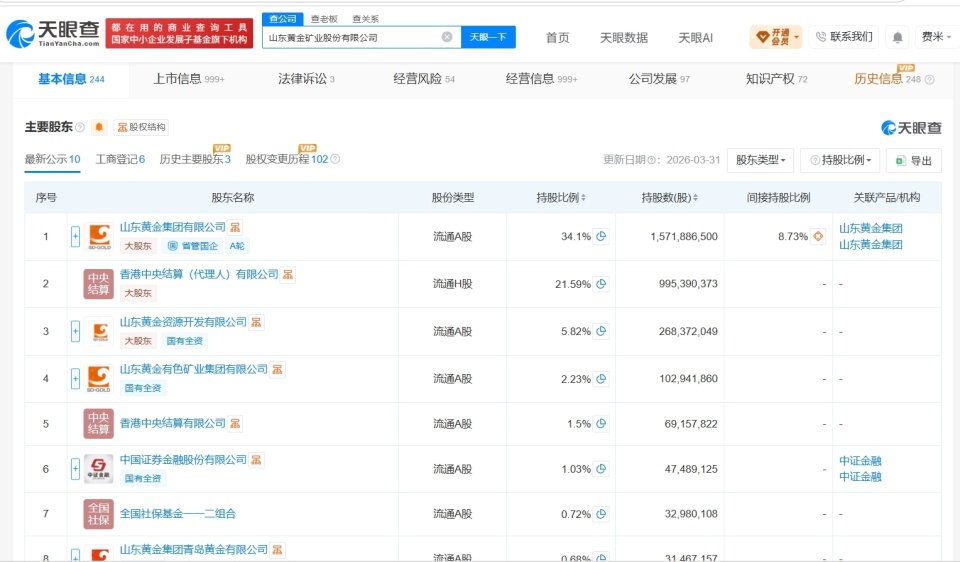960x562 pixels.
Task: Switch to 上市信息 tab
Action: coord(189,79)
